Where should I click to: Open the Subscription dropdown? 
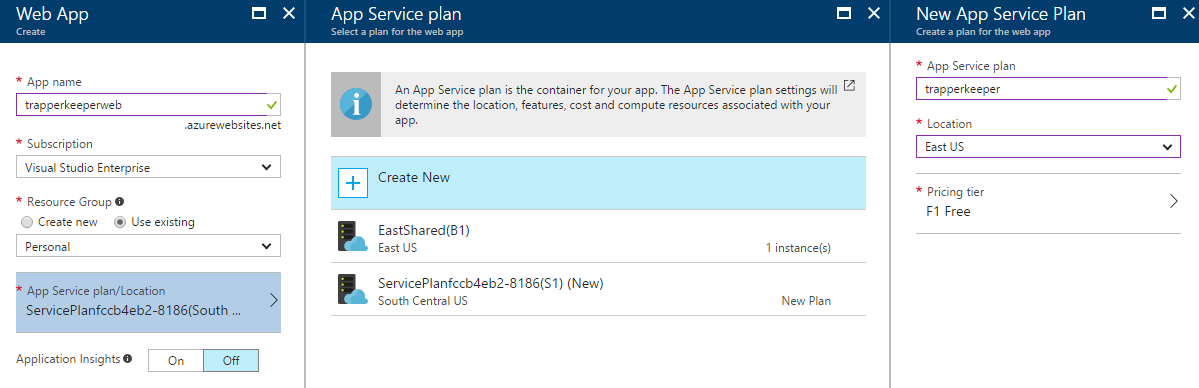pos(148,167)
